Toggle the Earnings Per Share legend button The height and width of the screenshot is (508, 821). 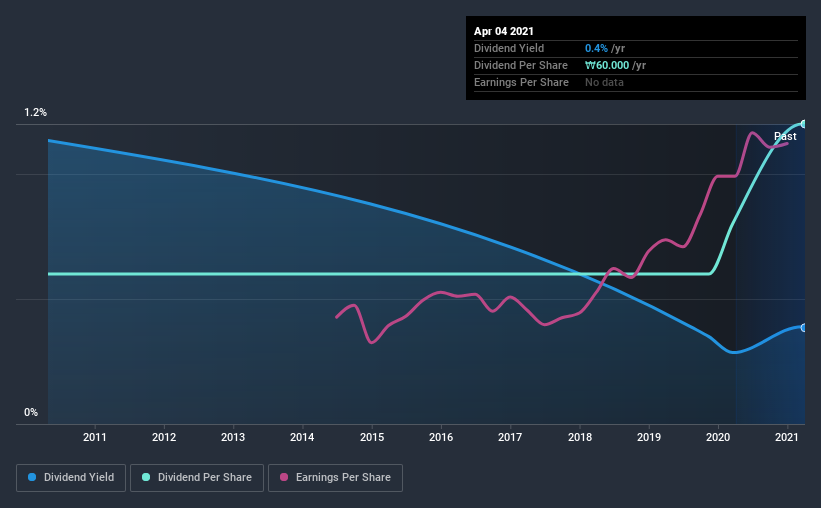click(335, 478)
